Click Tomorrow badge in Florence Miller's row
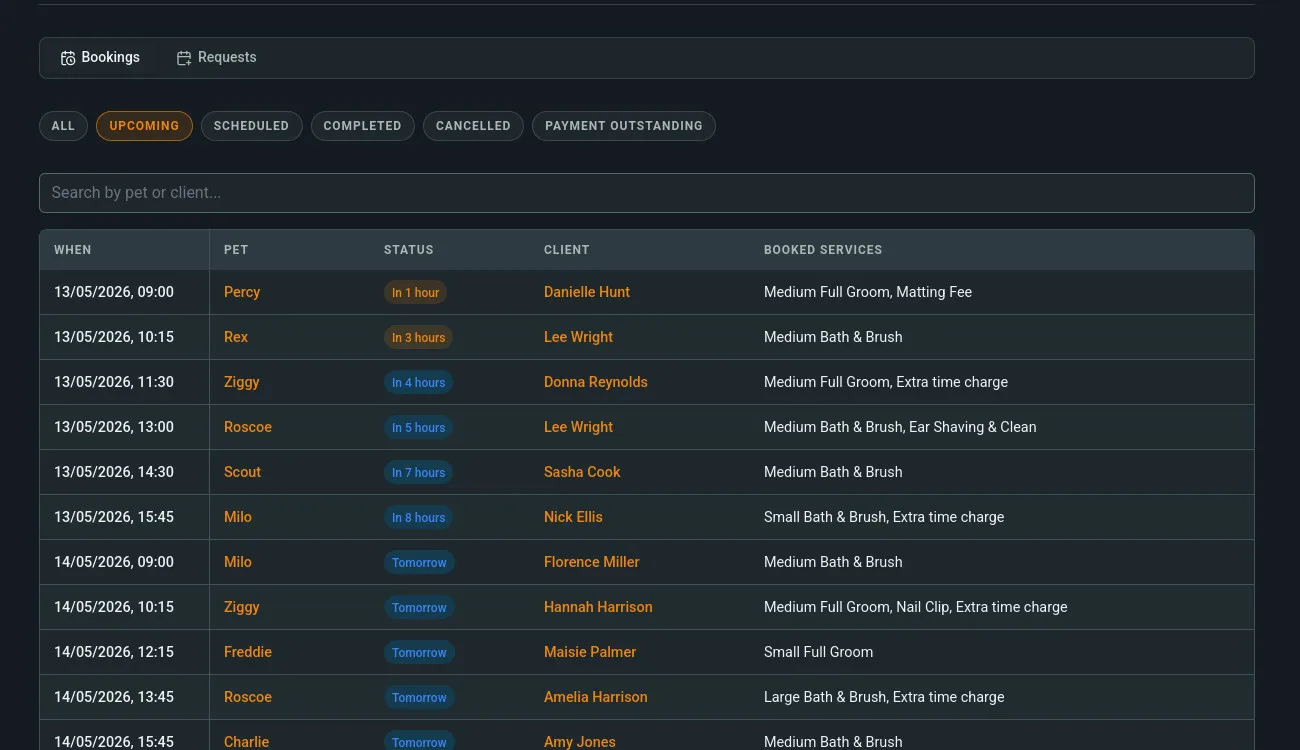 419,563
